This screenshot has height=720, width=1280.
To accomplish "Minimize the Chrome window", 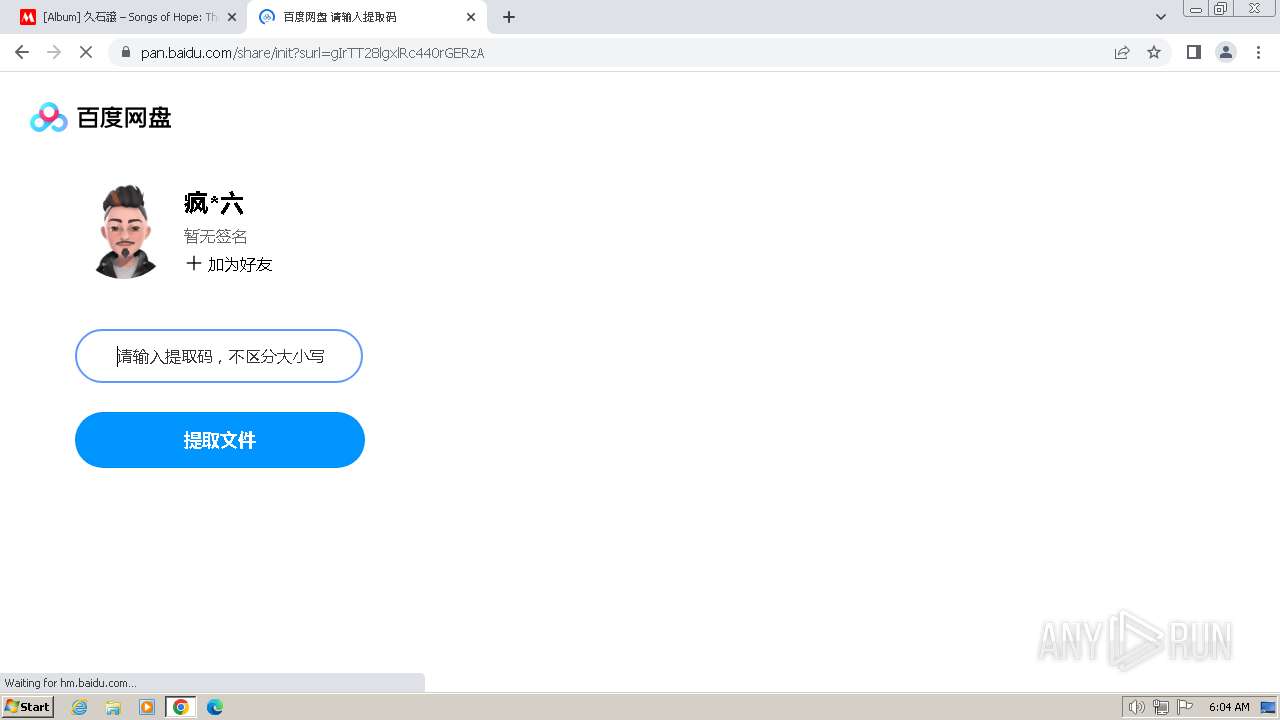I will coord(1195,8).
